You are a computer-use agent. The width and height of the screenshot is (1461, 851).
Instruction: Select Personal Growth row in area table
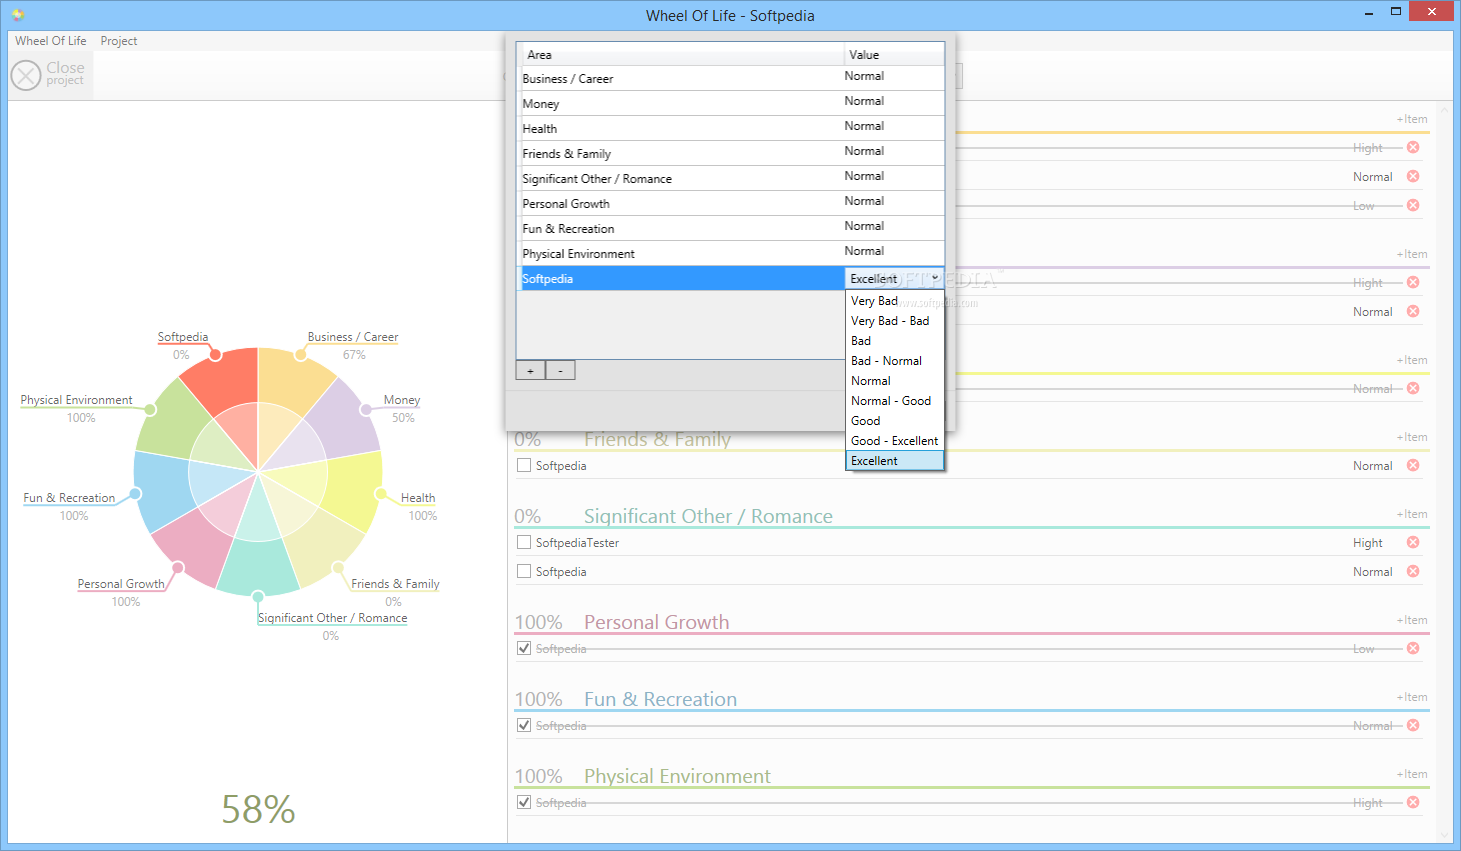730,203
